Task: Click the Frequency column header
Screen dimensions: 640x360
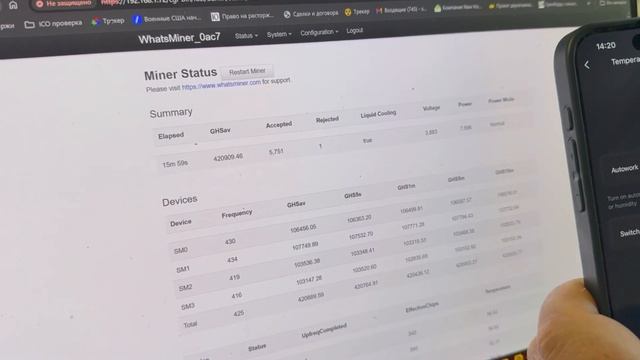Action: click(237, 213)
